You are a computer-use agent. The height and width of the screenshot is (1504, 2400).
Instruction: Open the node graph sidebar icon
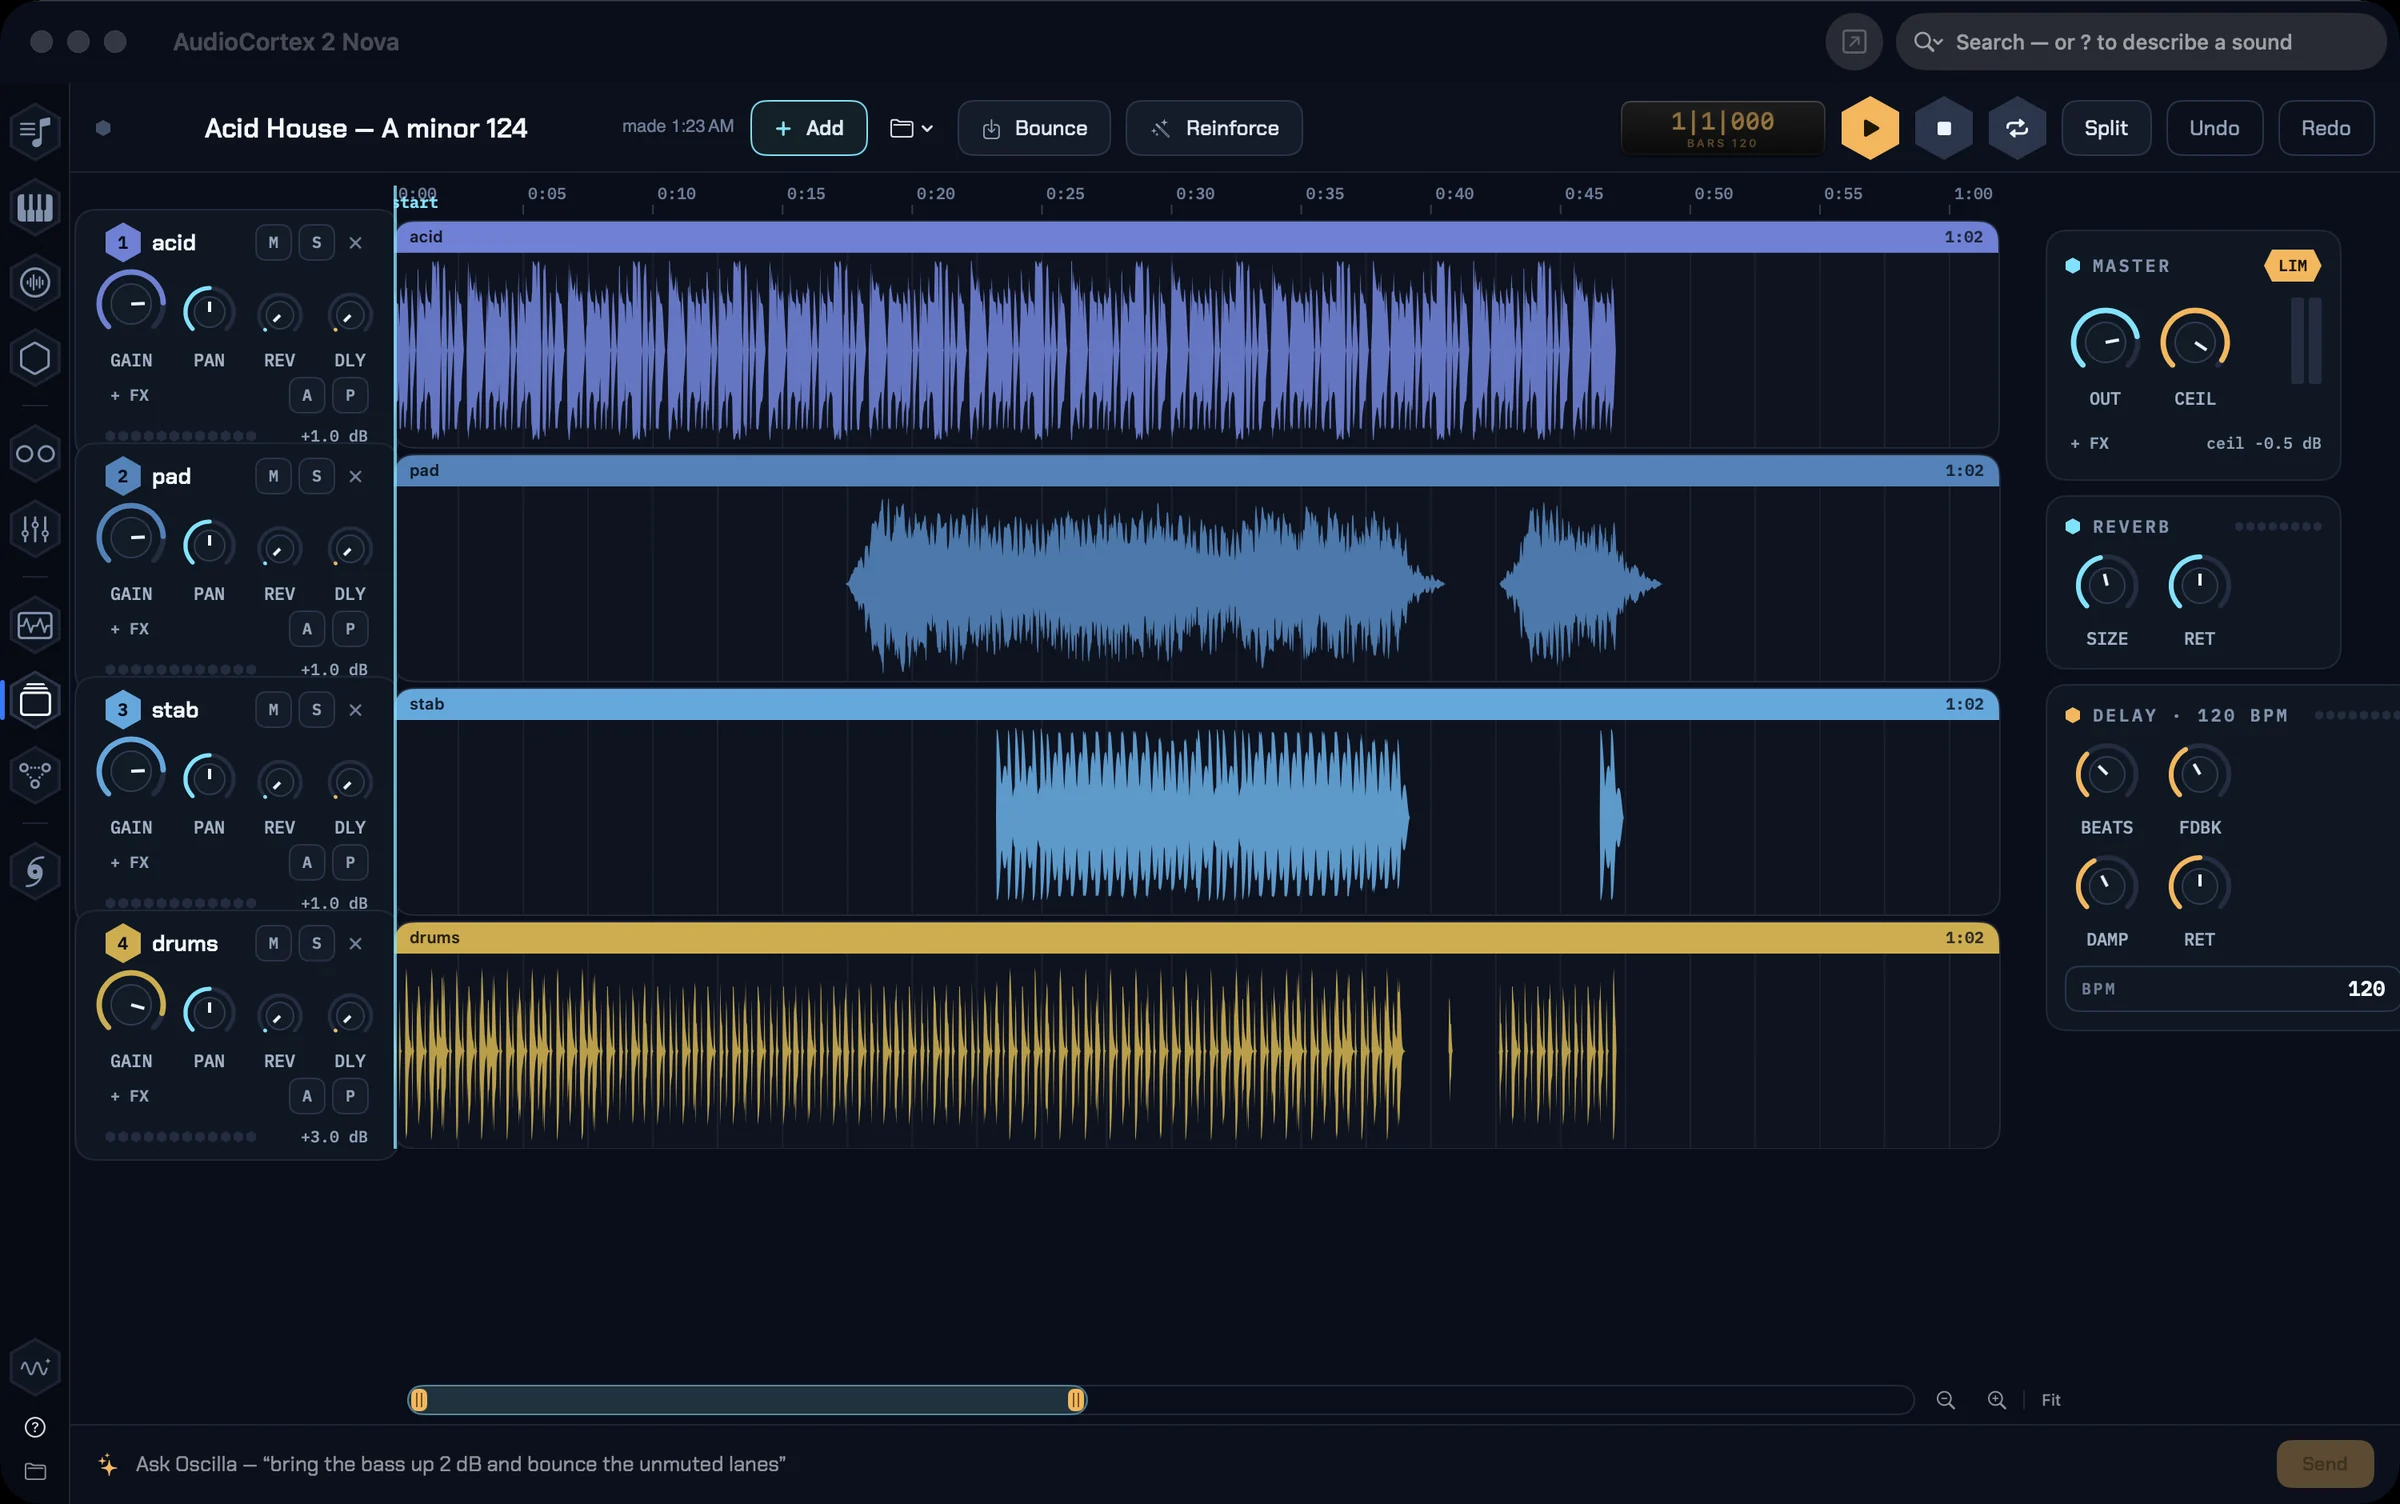[x=35, y=775]
